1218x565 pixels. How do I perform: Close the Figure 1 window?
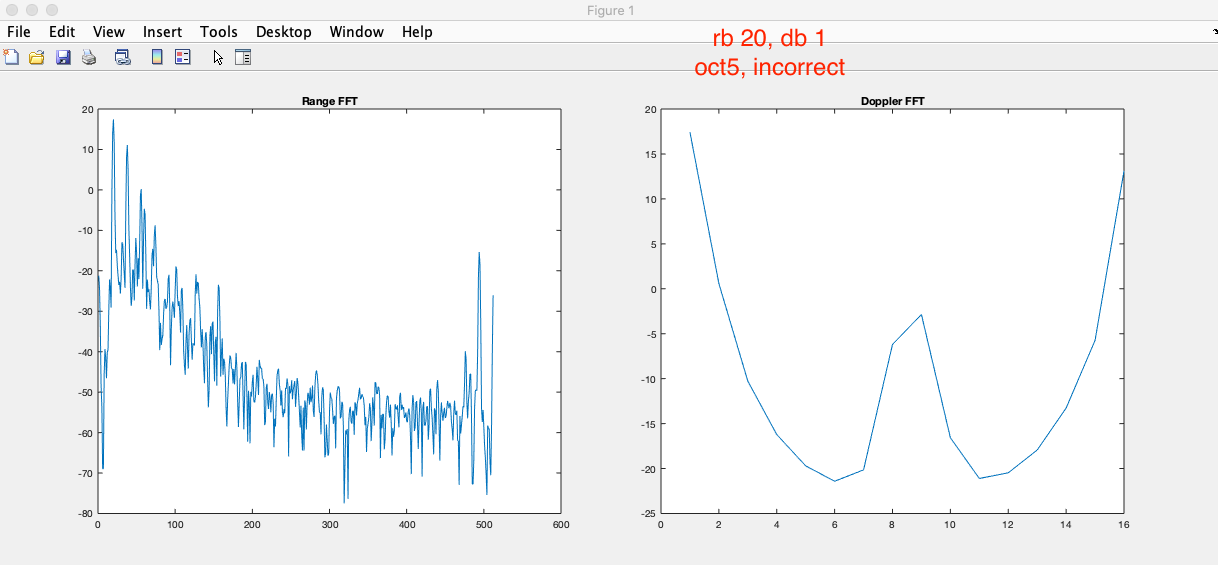(x=12, y=10)
